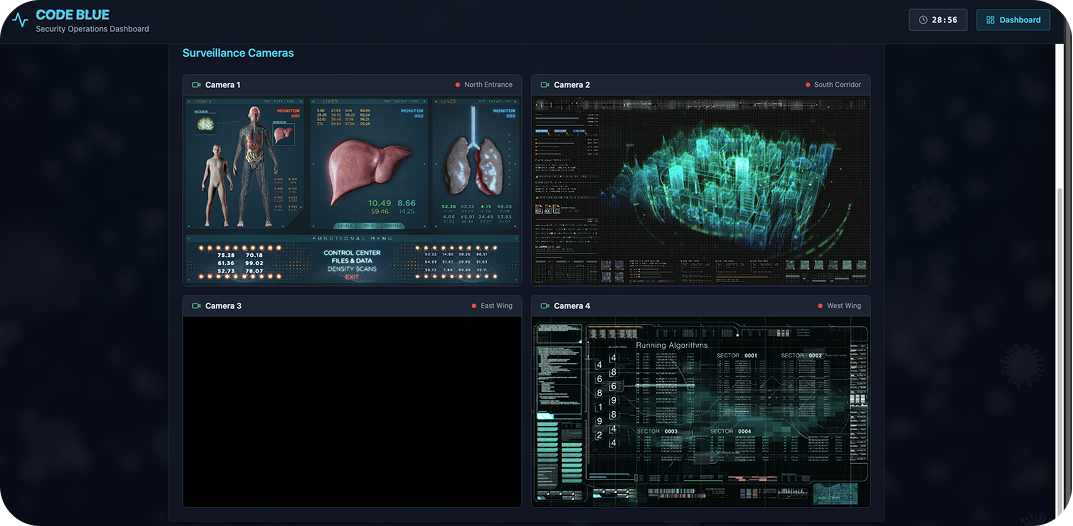Click the clock icon beside the timer
Screen dimensions: 1073x526
(x=922, y=20)
